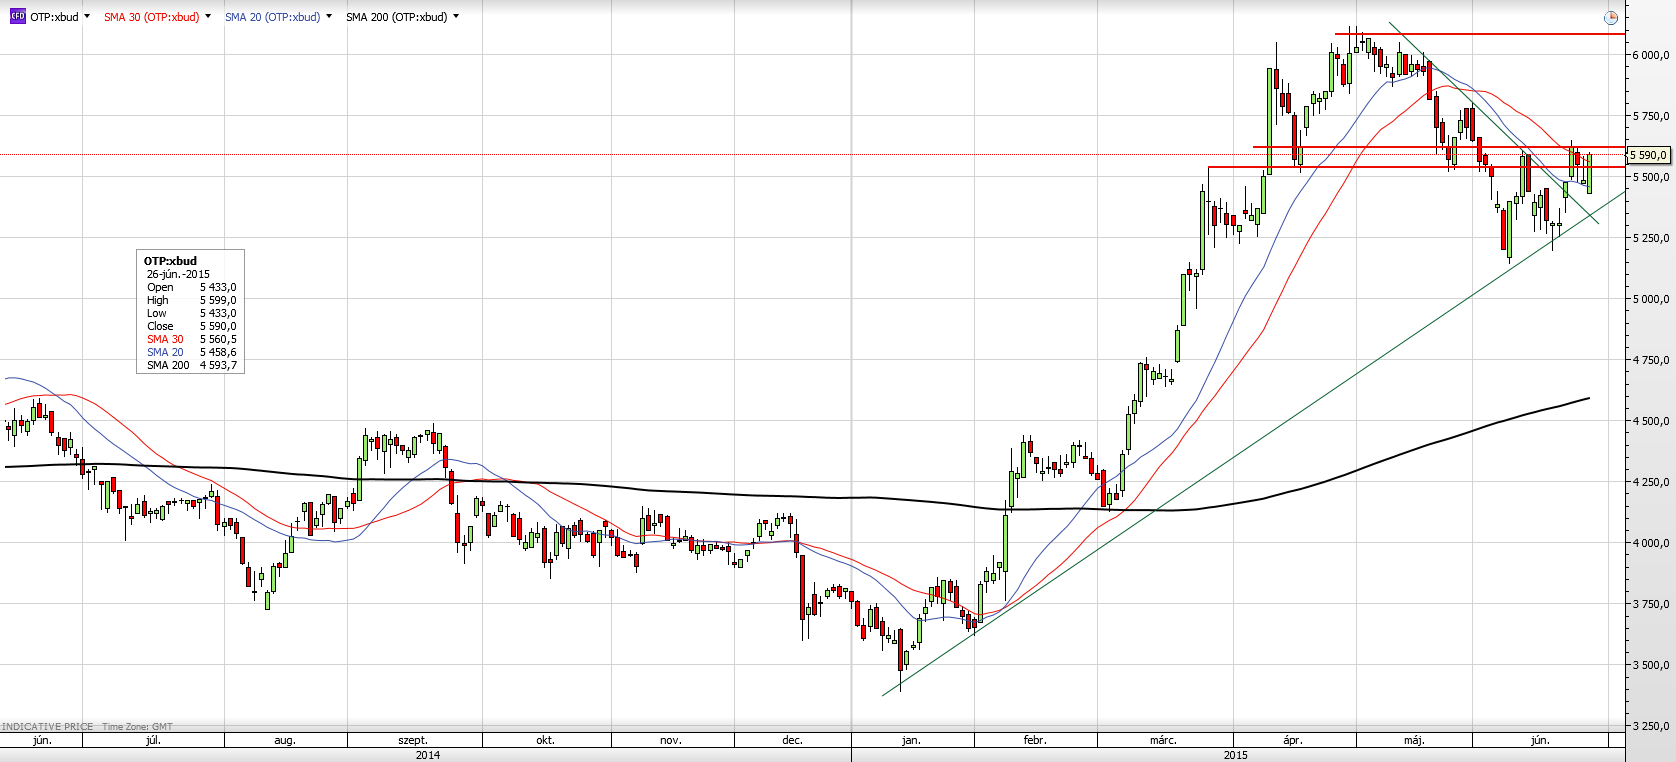Click the ápr. month label on time axis

click(1293, 740)
